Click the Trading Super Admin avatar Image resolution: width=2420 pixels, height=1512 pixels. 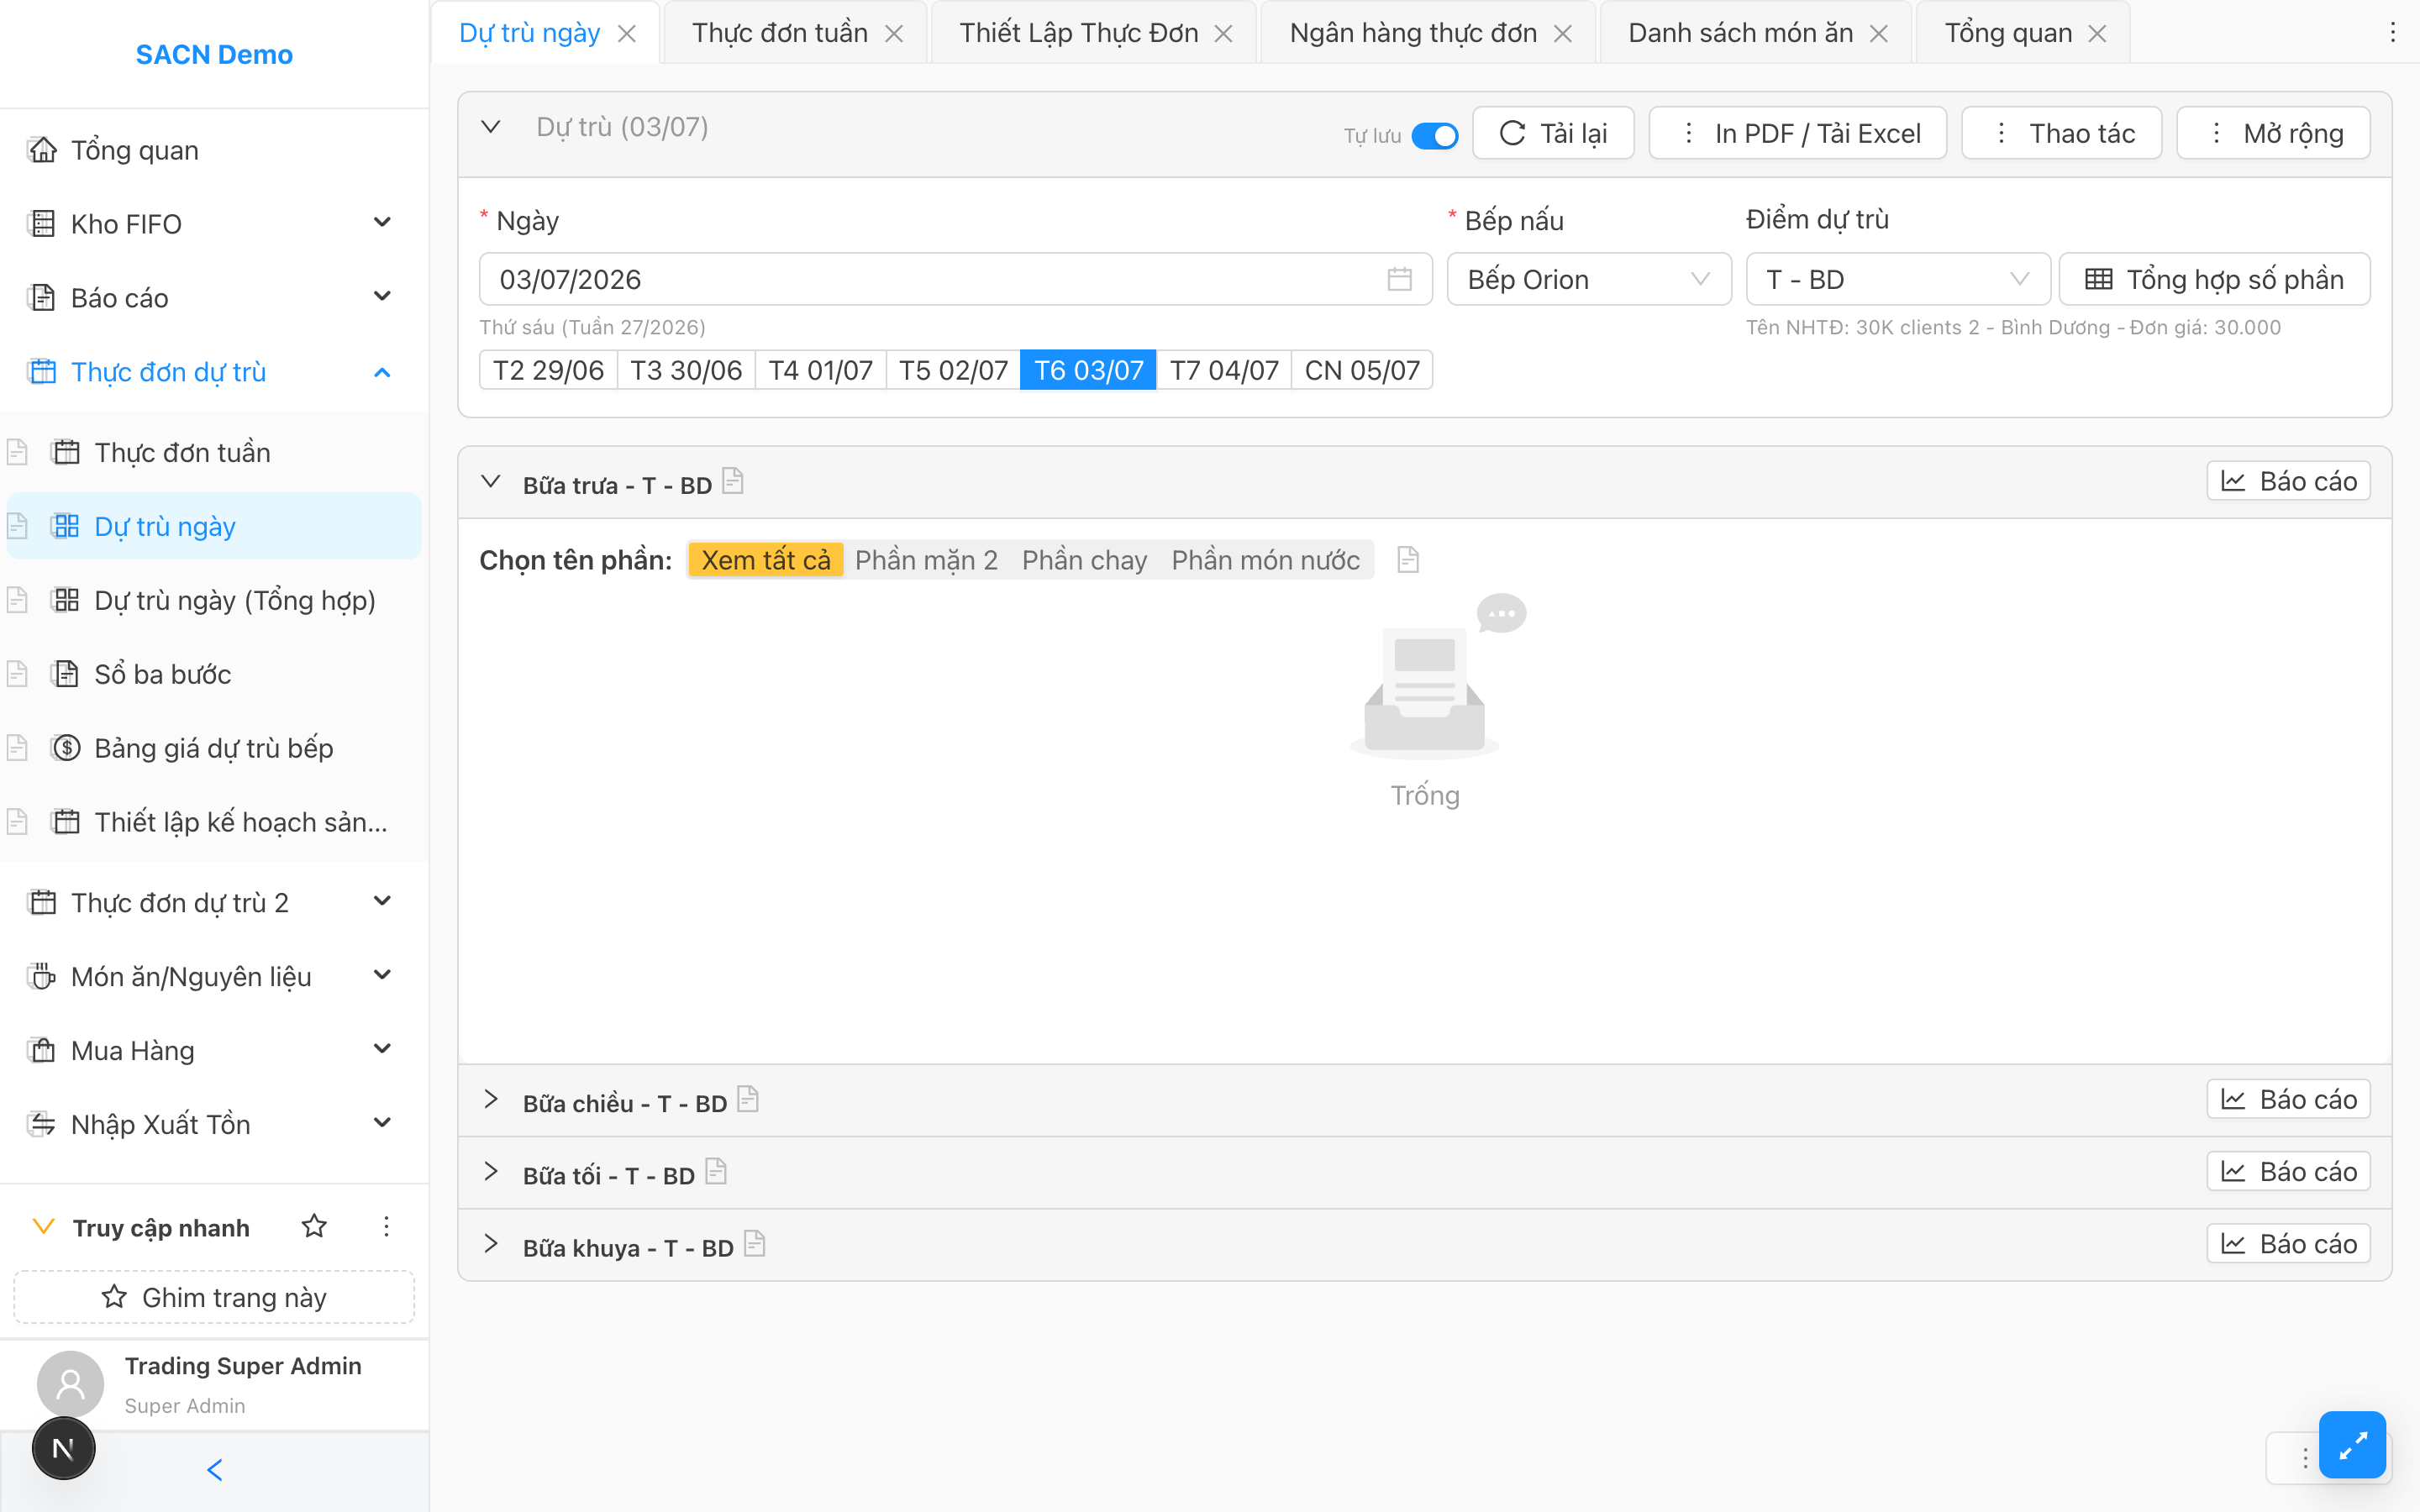(x=70, y=1384)
